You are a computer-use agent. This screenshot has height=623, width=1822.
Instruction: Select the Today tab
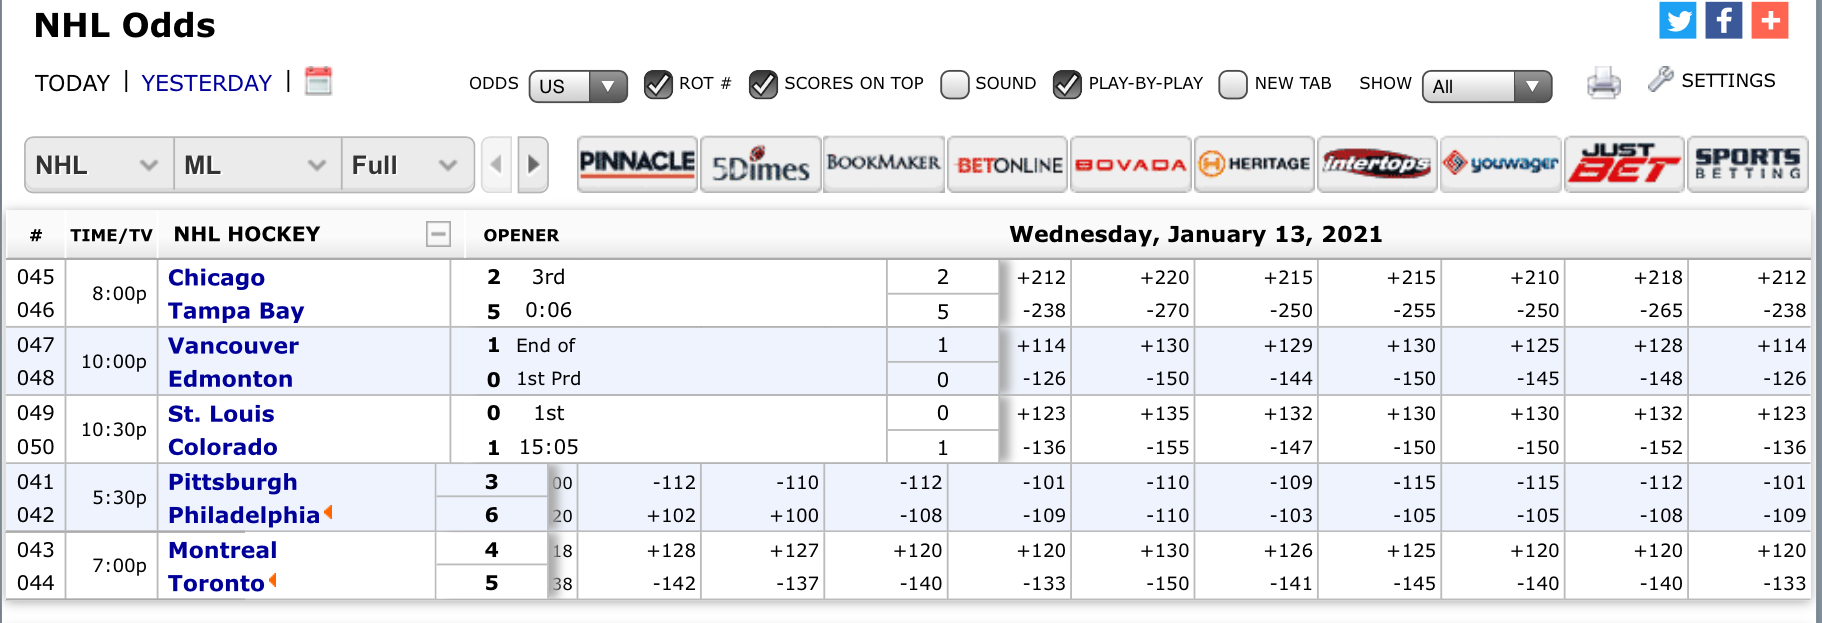click(x=72, y=83)
